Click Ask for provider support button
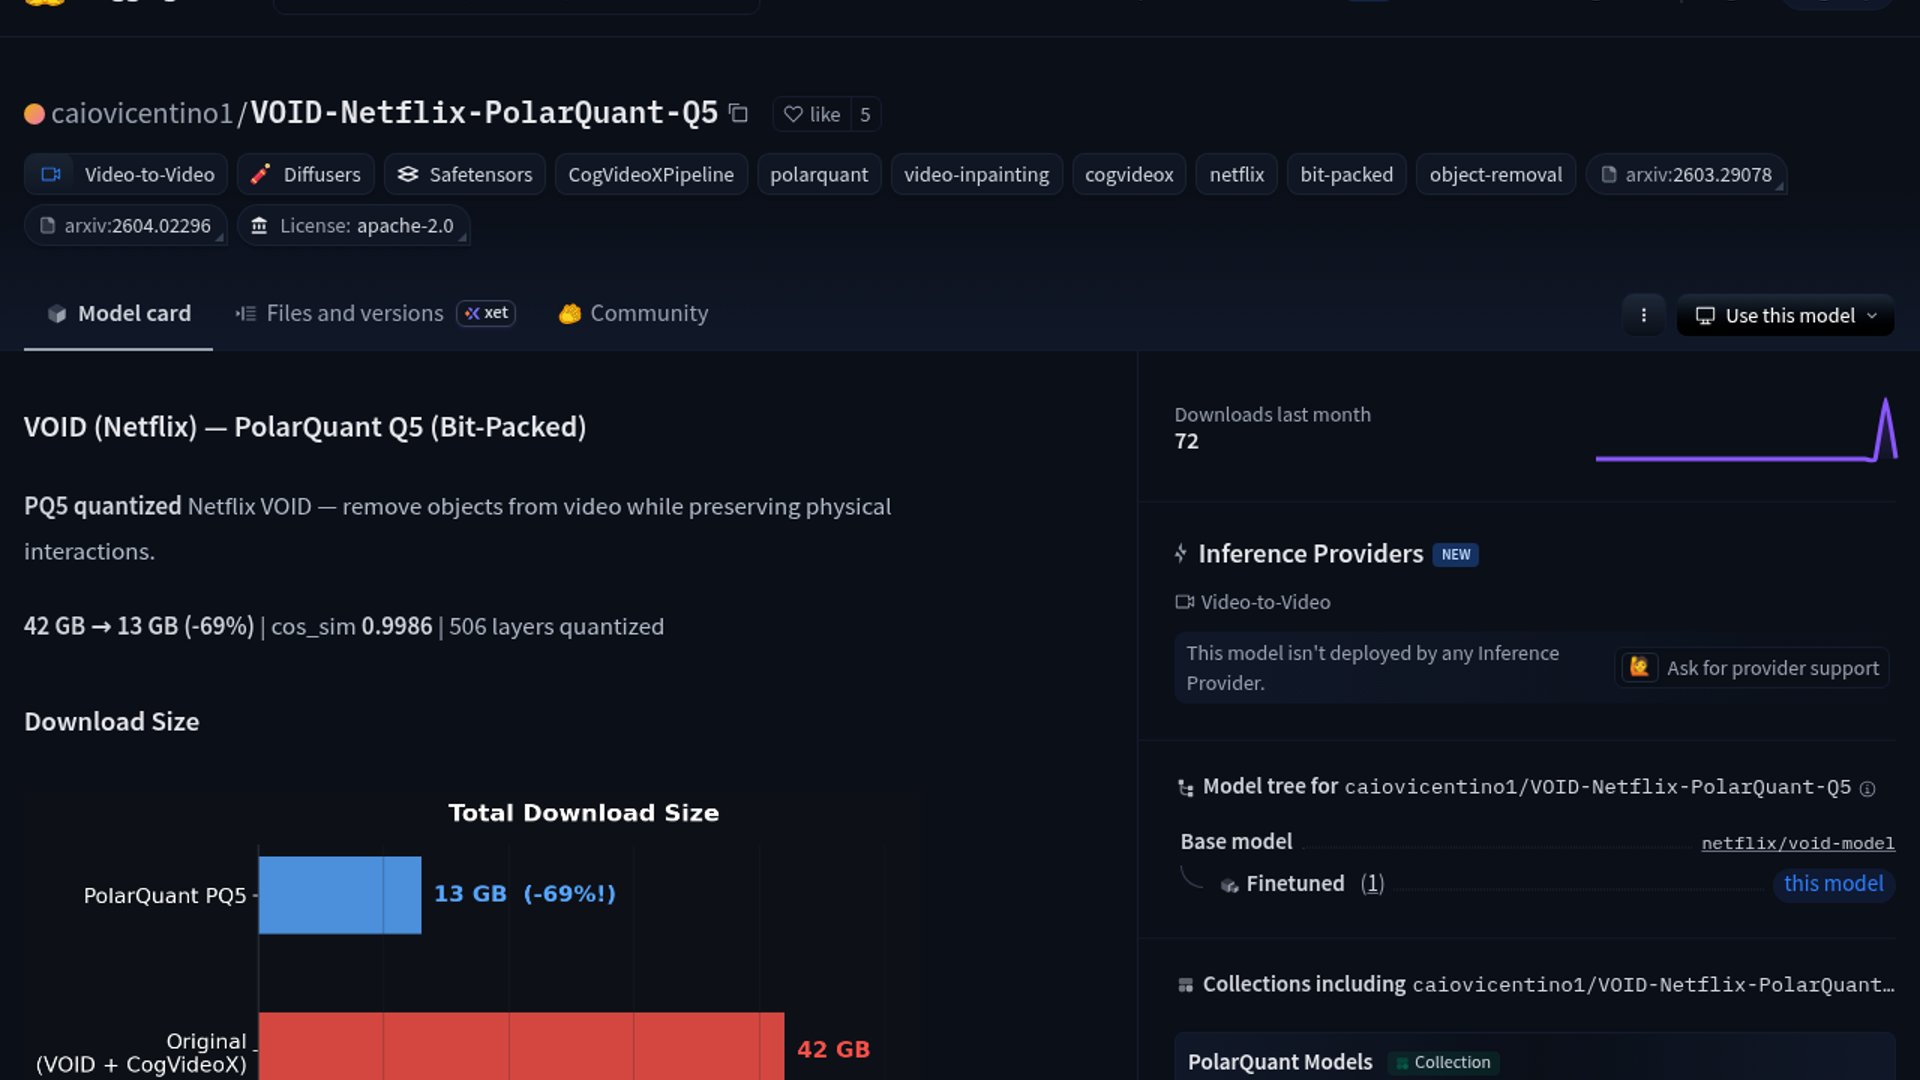Image resolution: width=1920 pixels, height=1080 pixels. (x=1752, y=668)
